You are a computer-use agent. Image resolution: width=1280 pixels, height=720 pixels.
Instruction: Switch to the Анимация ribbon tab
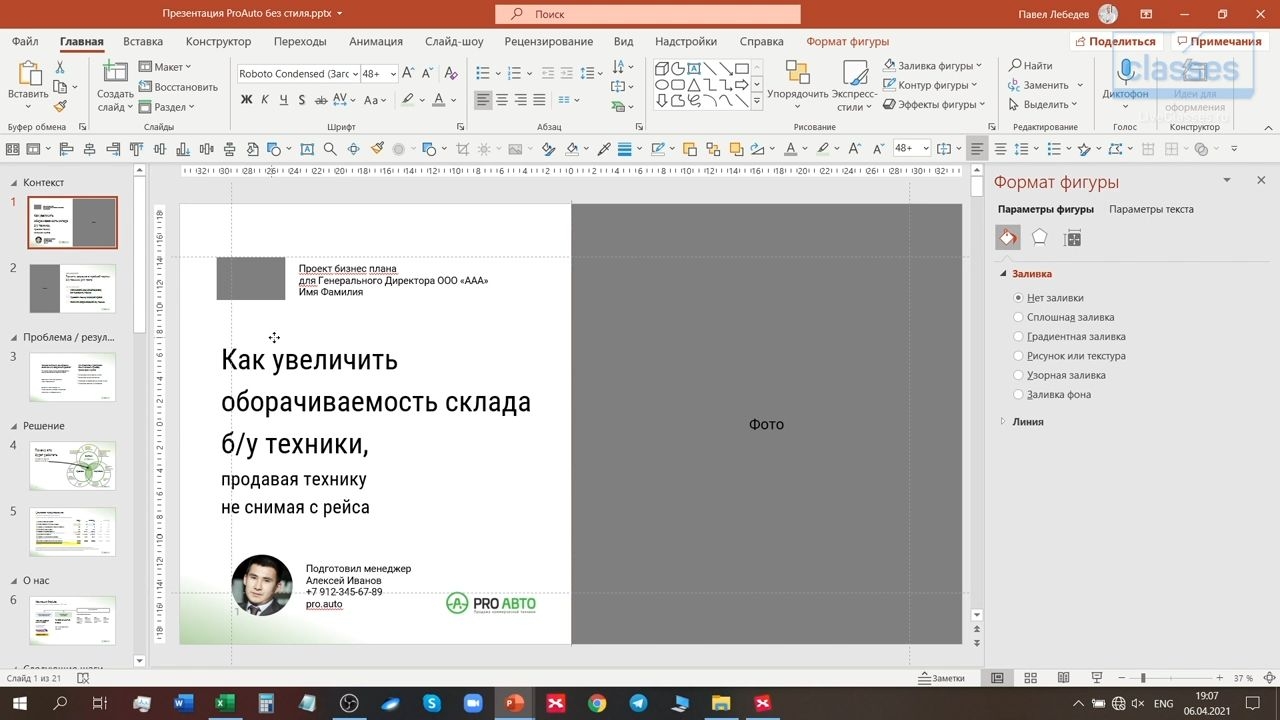coord(376,42)
